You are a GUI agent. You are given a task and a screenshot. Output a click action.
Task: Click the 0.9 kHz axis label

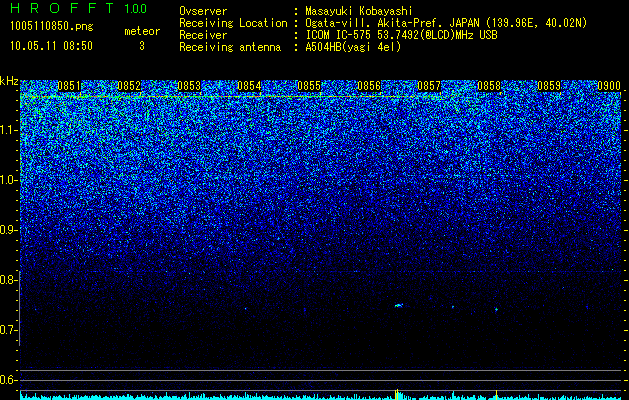[8, 230]
